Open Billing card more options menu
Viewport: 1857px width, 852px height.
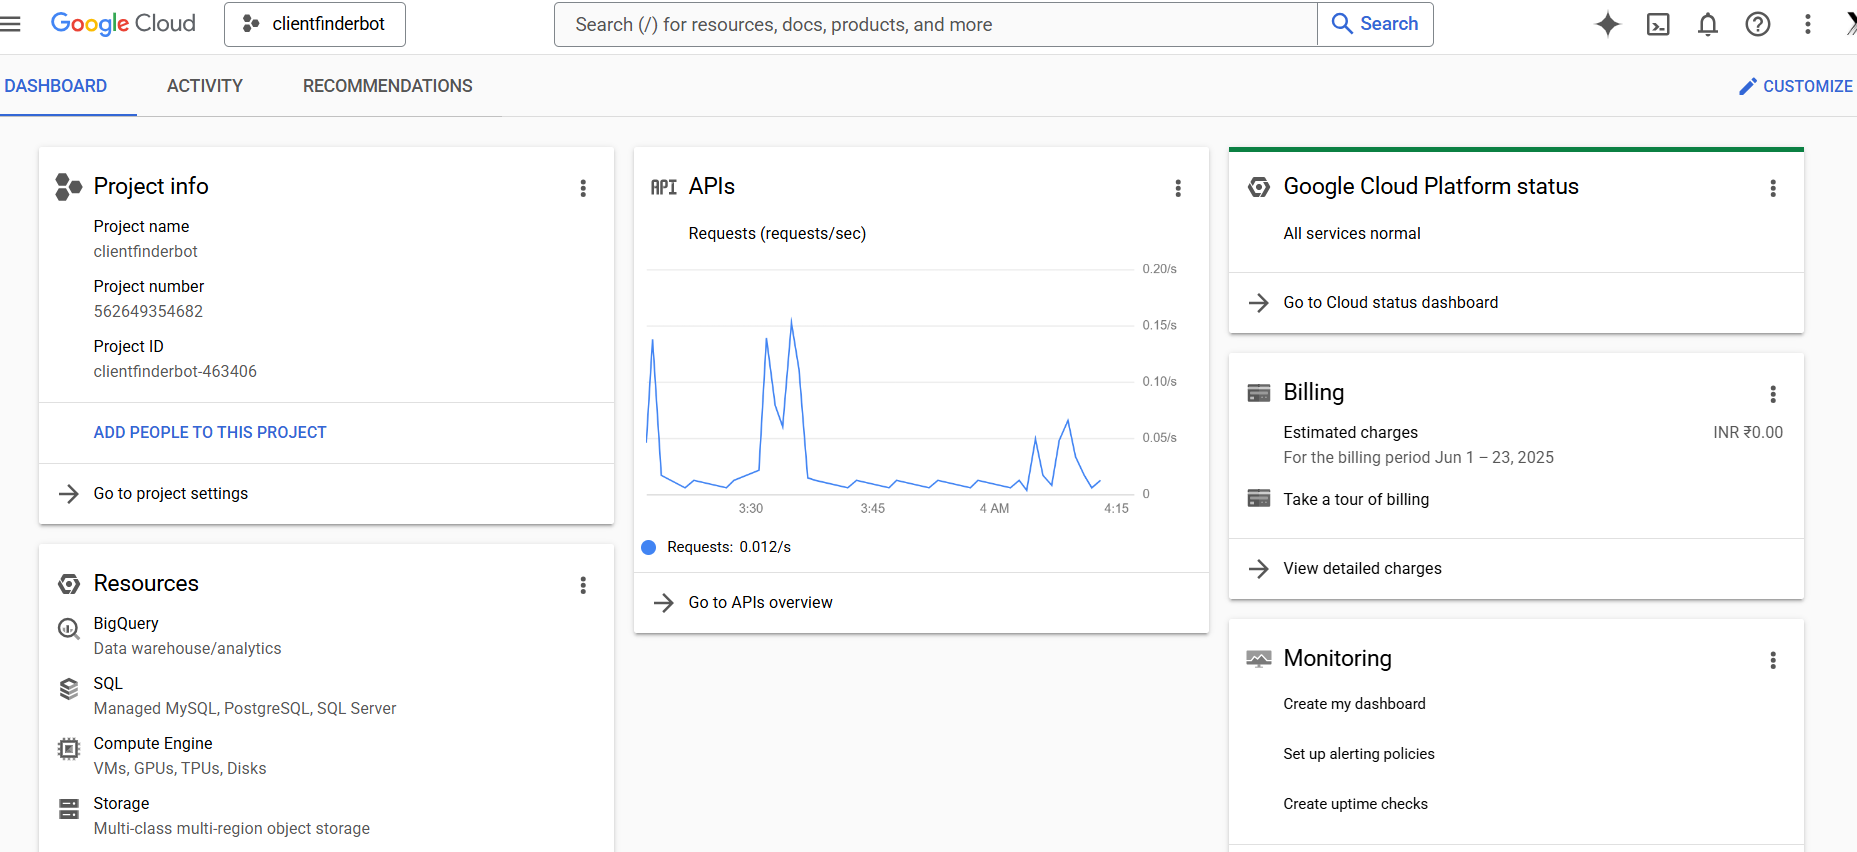click(1773, 394)
